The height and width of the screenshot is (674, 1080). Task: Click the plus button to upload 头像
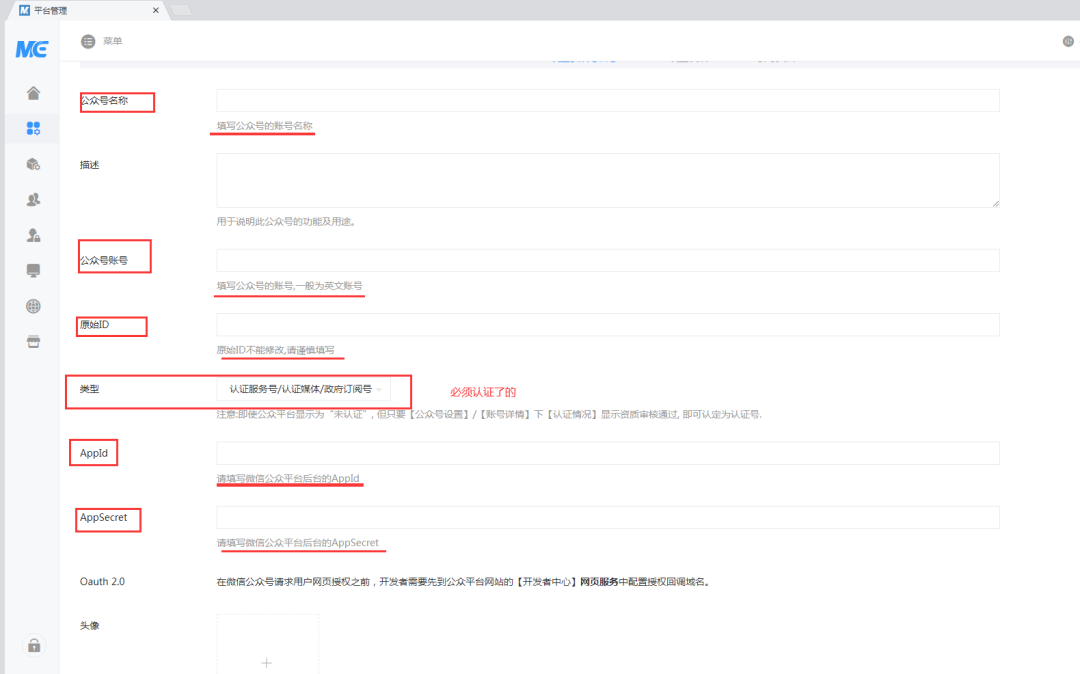[267, 662]
